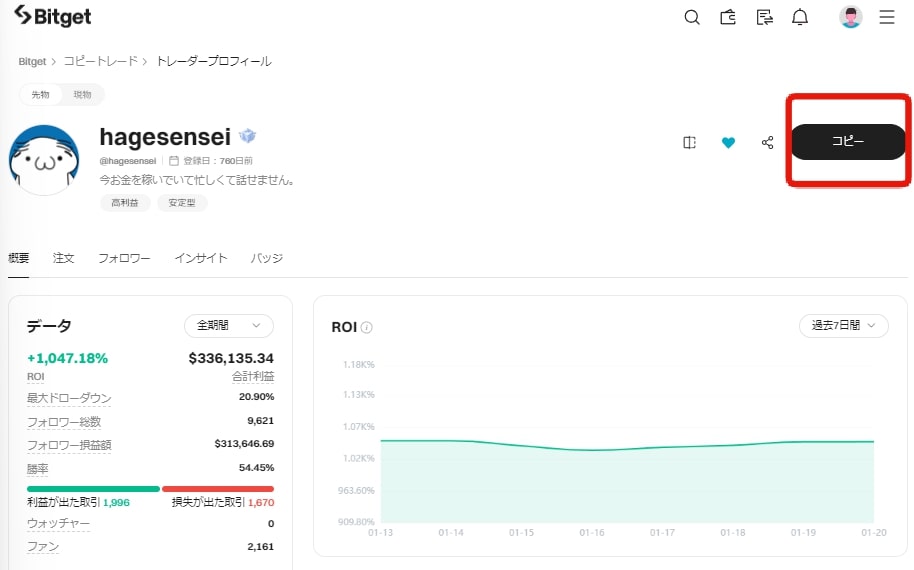Click the フォロワー総数 label
914x570 pixels.
coord(64,421)
